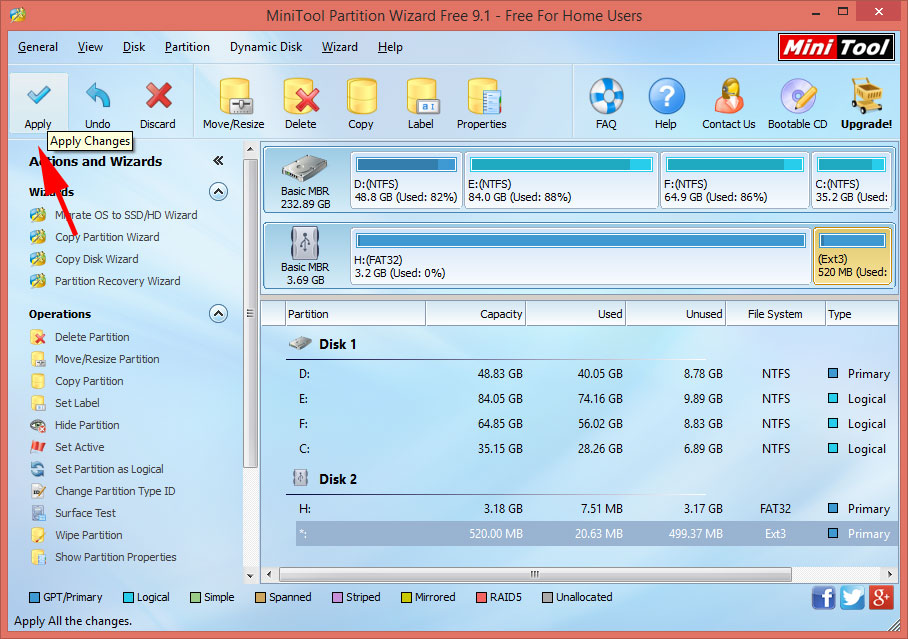Click the Undo arrow toolbar icon
This screenshot has height=639, width=908.
tap(97, 96)
